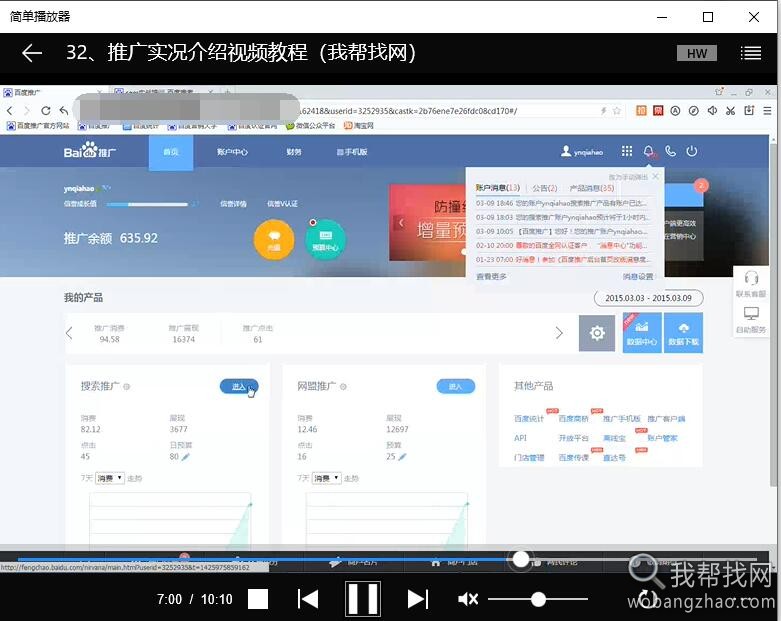781x621 pixels.
Task: Click the headset customer service icon
Action: tap(751, 278)
